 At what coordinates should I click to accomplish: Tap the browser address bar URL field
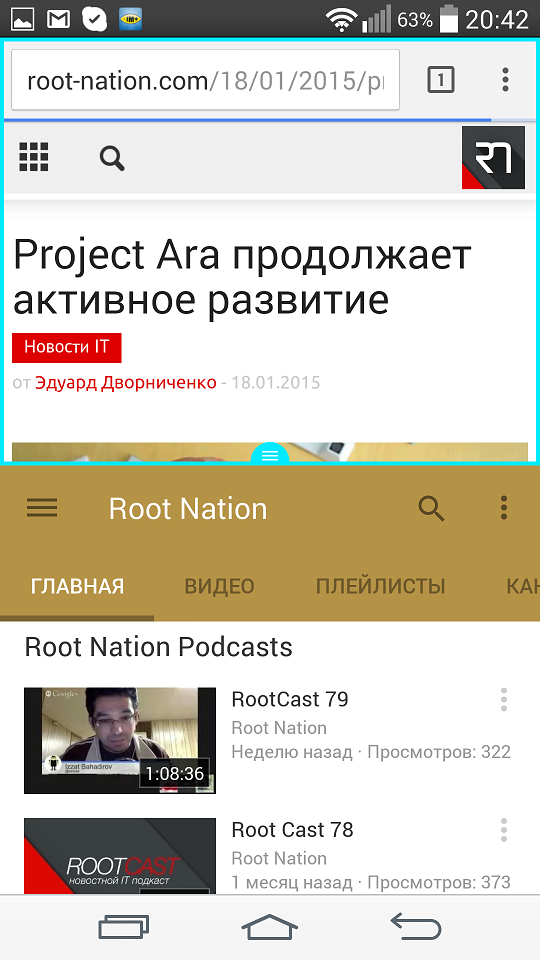(205, 80)
